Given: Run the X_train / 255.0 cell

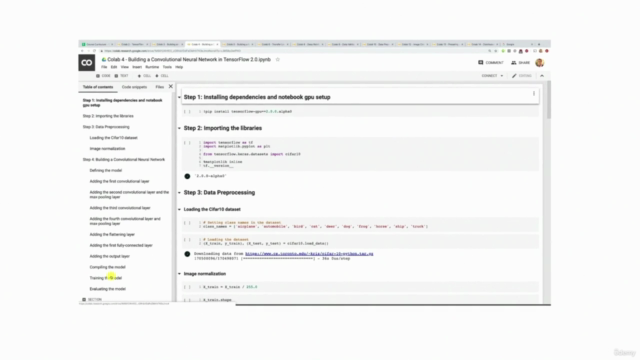Looking at the screenshot, I should point(187,287).
